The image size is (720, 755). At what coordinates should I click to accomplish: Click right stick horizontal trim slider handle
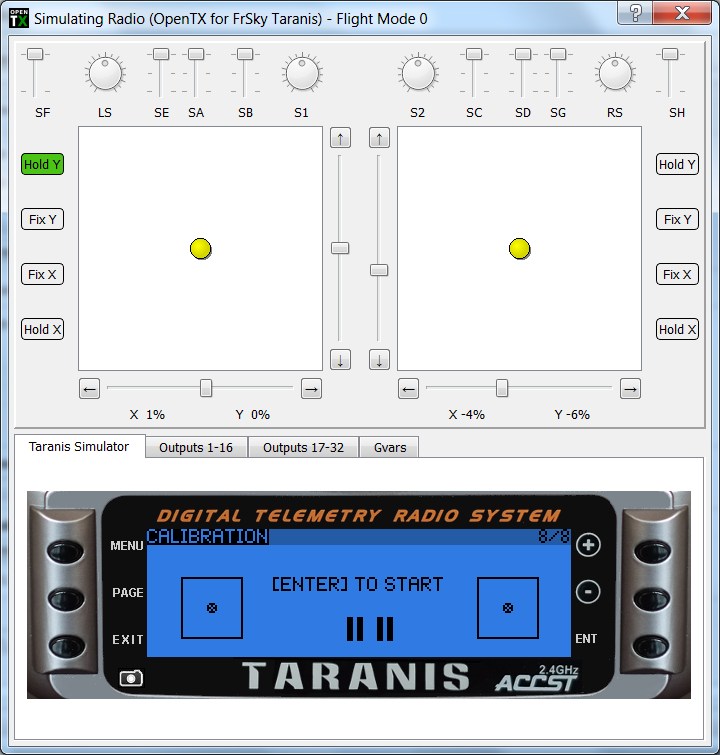[x=502, y=388]
